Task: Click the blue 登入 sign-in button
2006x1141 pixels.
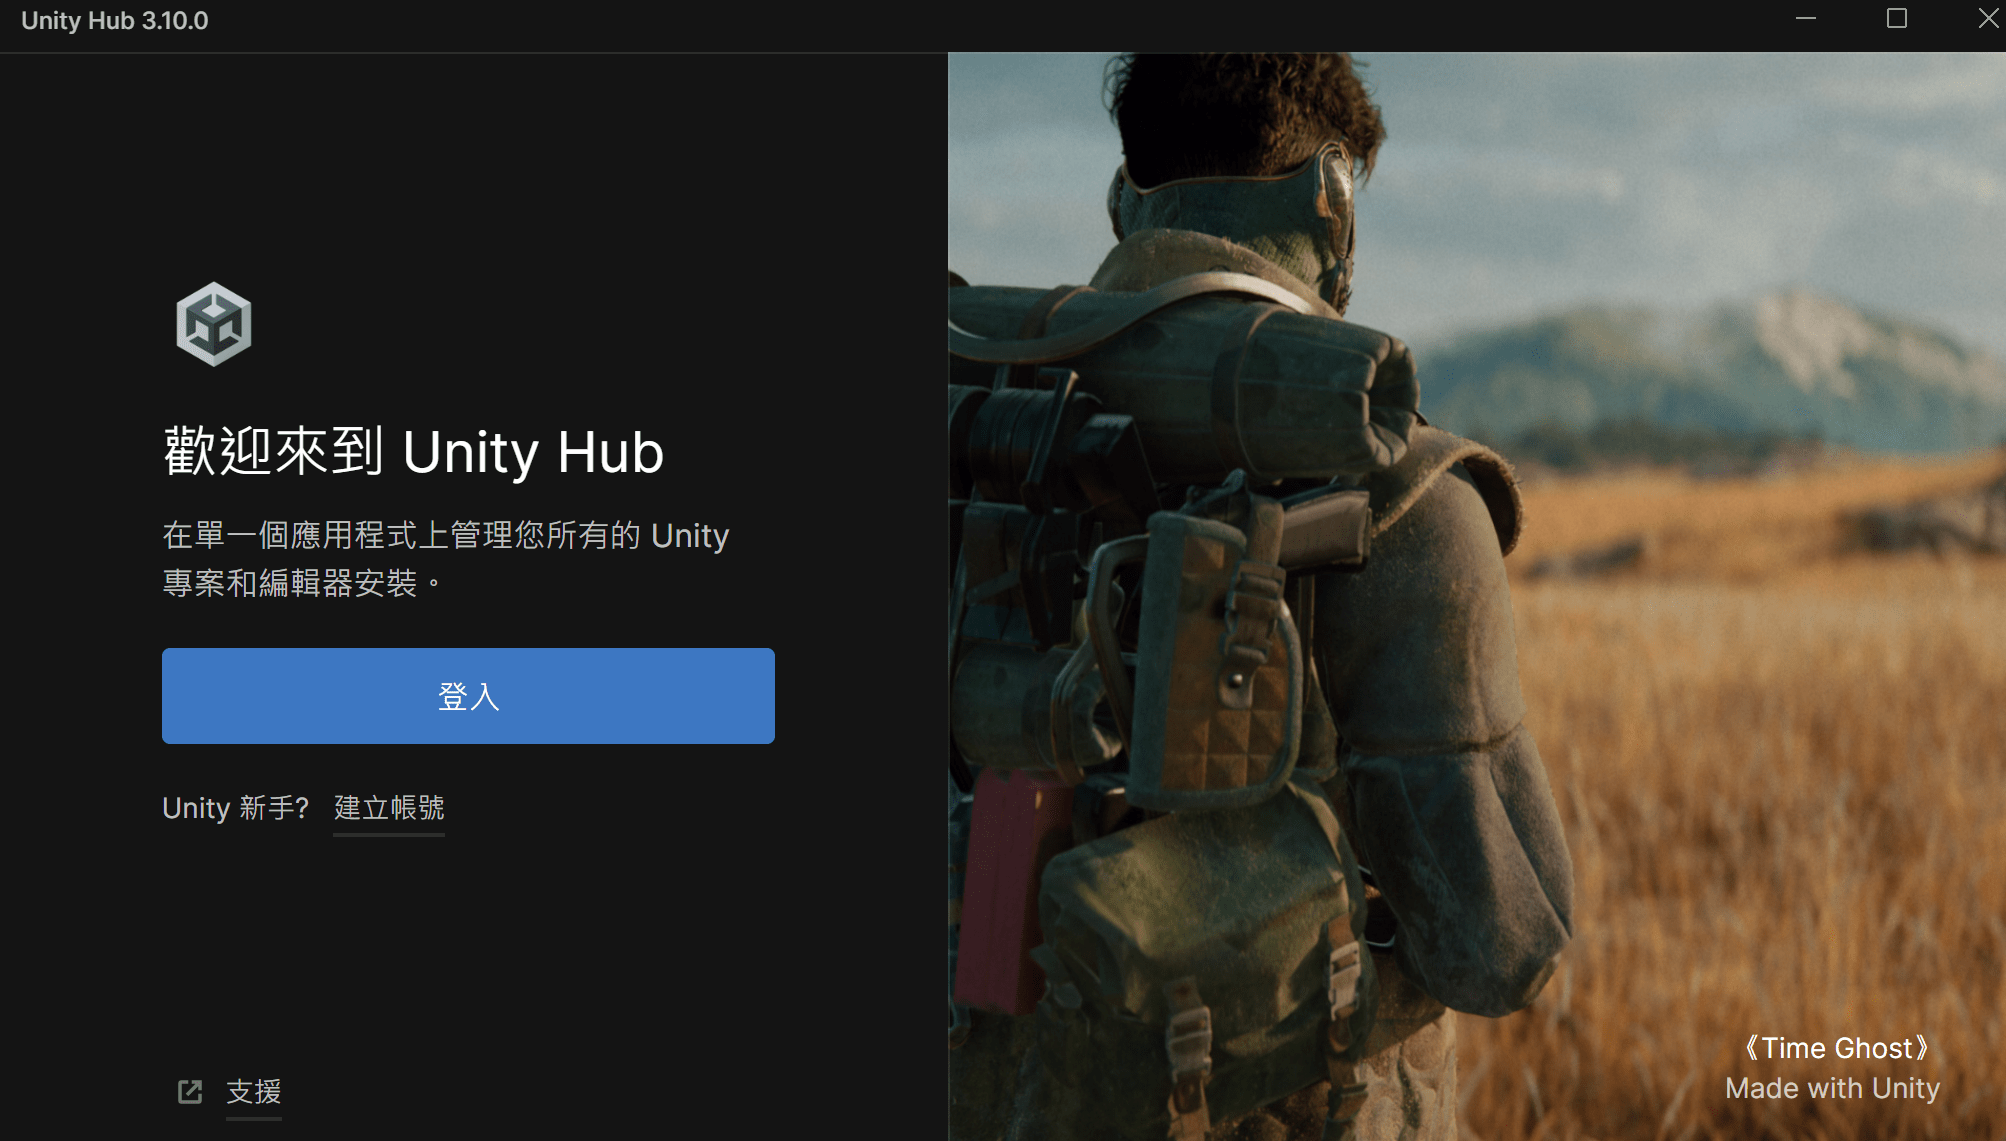Action: 468,696
